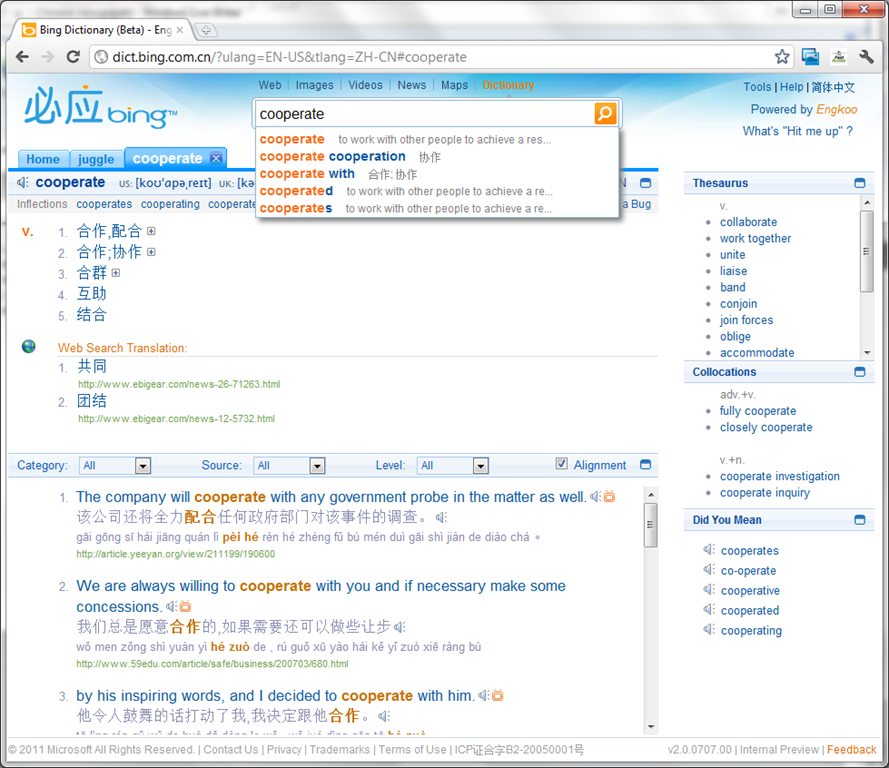Open Chrome wrench settings menu
The width and height of the screenshot is (889, 768).
click(866, 57)
